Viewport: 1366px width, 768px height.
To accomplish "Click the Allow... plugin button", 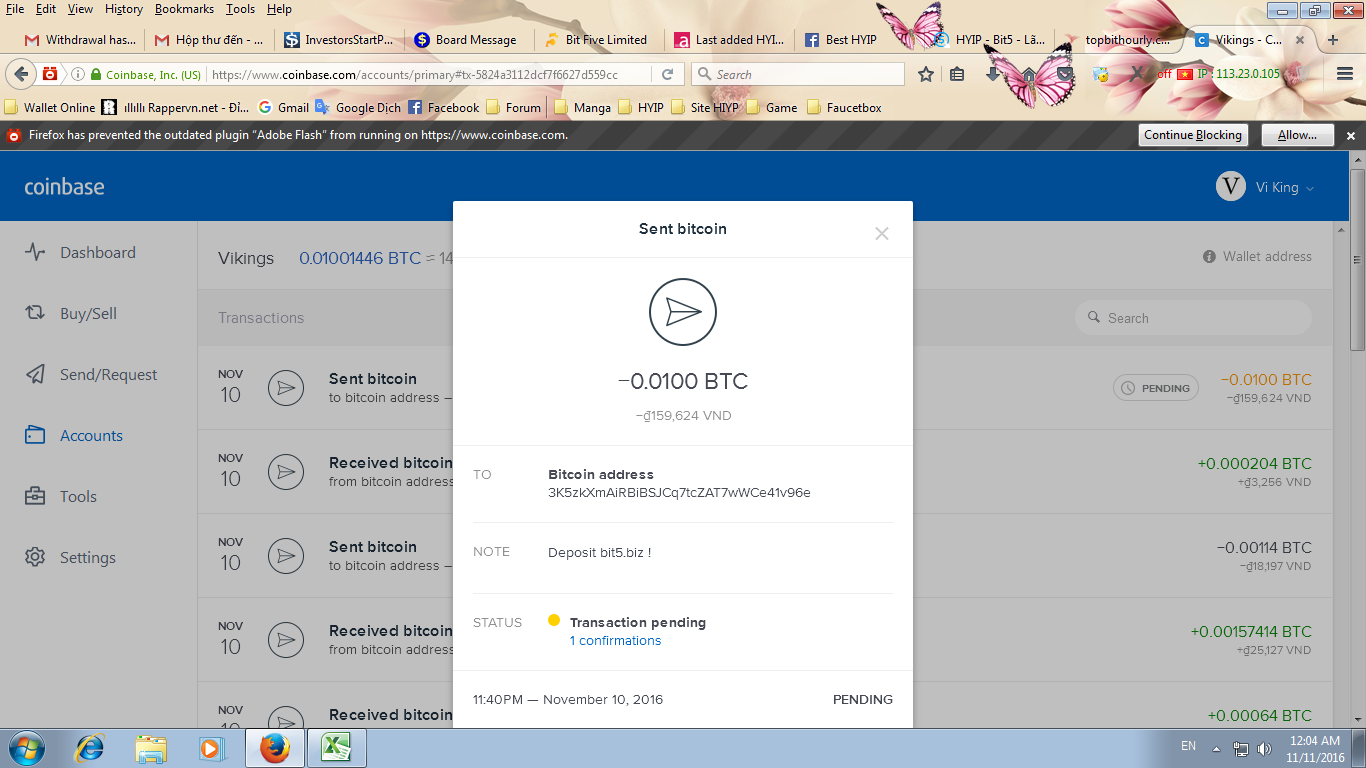I will pyautogui.click(x=1296, y=135).
